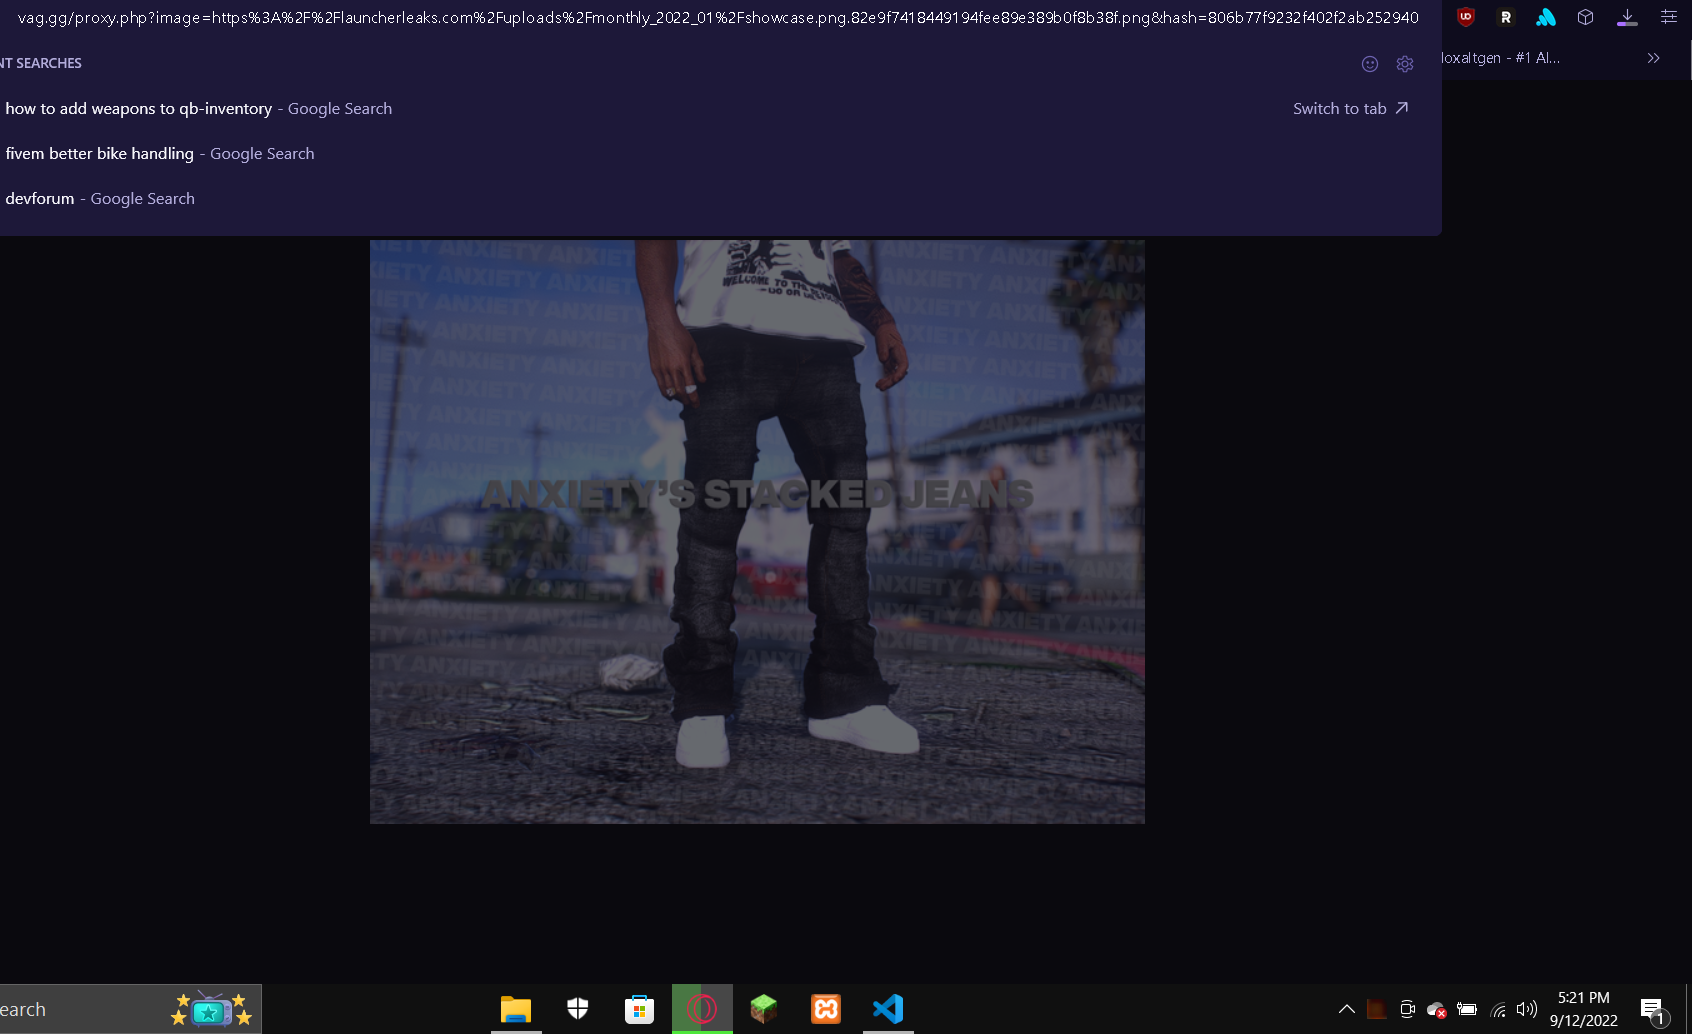Select 'devforum' Google Search suggestion
1692x1034 pixels.
[718, 199]
